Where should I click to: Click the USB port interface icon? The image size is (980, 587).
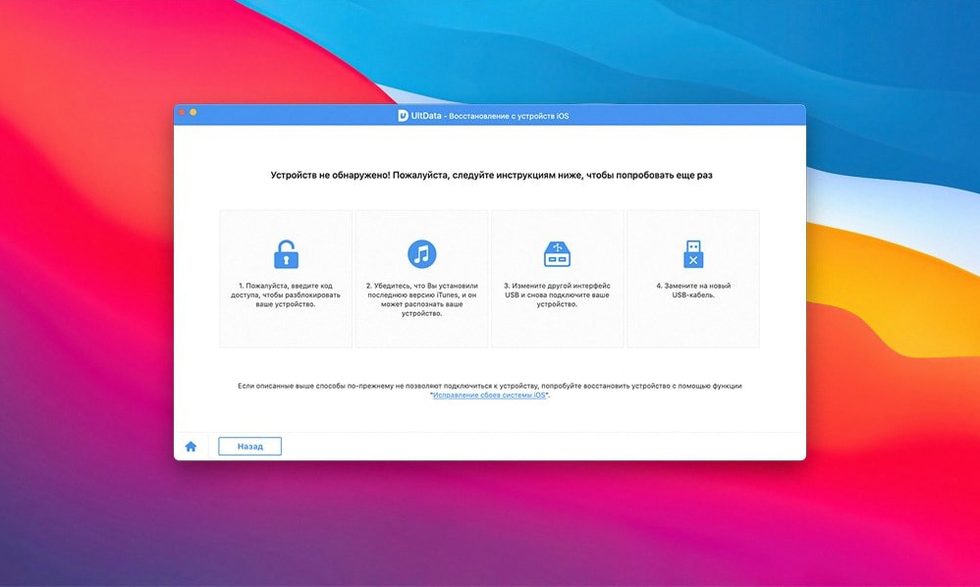[x=557, y=254]
